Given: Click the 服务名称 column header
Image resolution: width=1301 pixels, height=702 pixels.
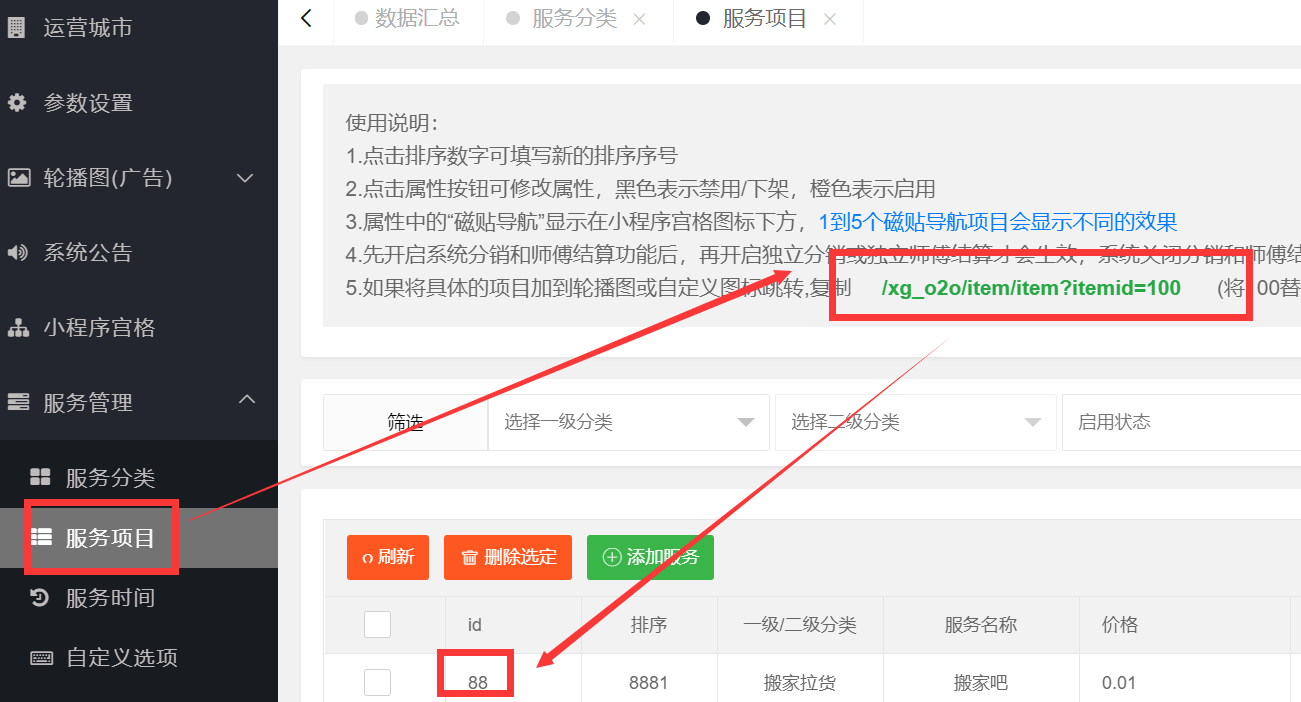Looking at the screenshot, I should 981,625.
